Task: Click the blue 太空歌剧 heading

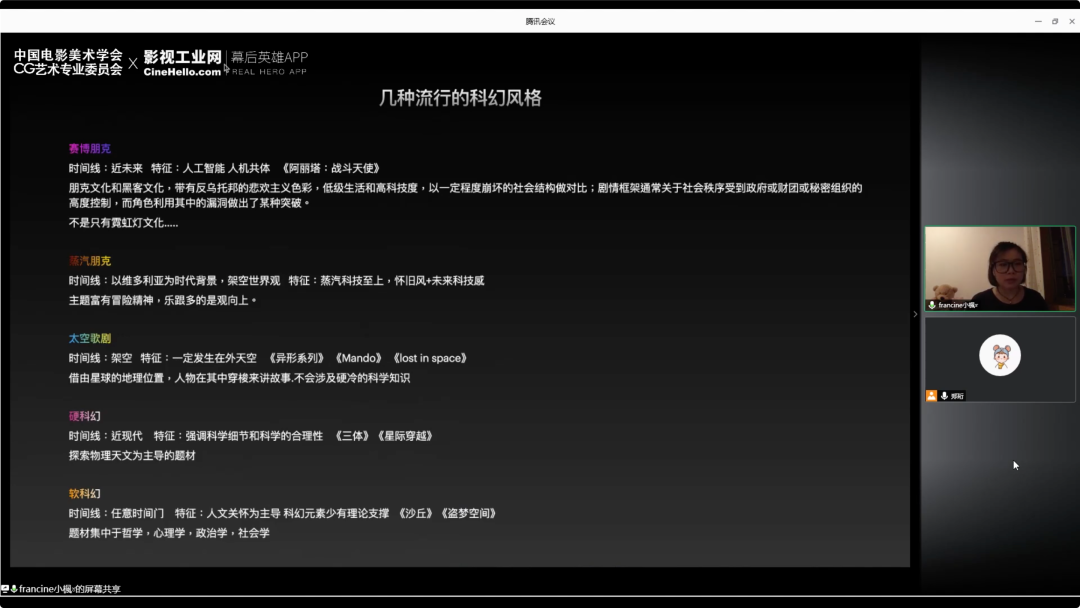Action: click(x=90, y=338)
